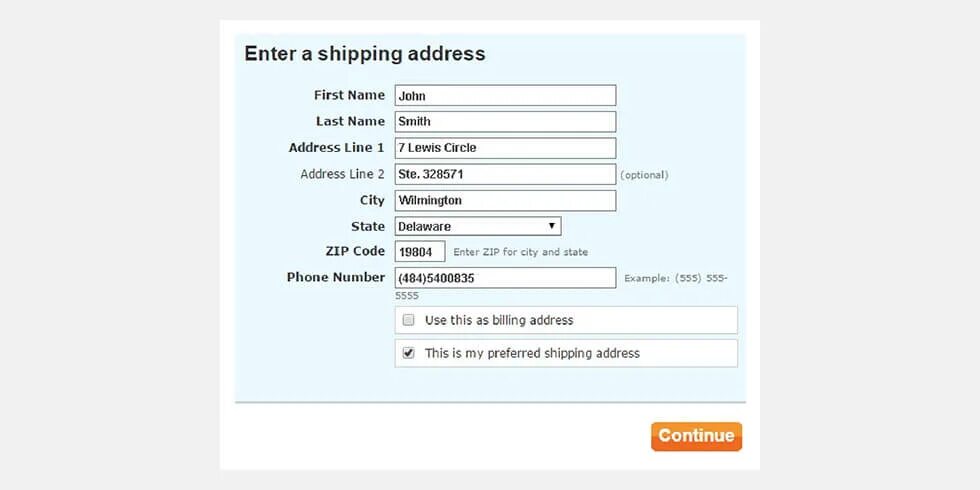
Task: Check the Use this as billing address box
Action: [x=409, y=320]
